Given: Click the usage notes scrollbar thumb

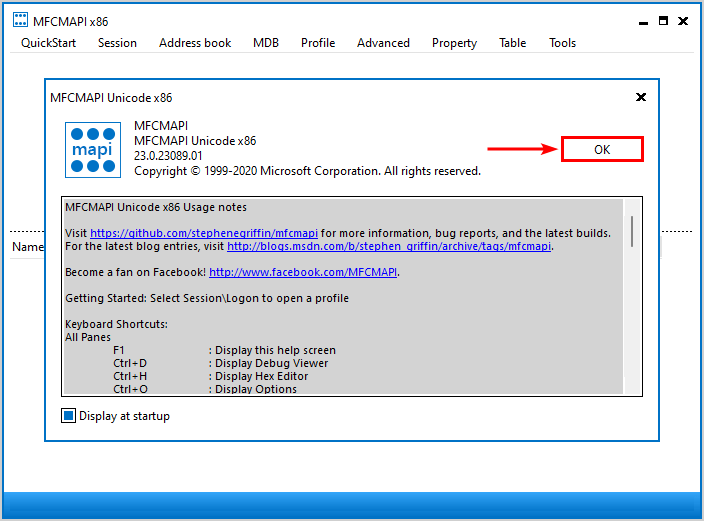Looking at the screenshot, I should pos(632,231).
